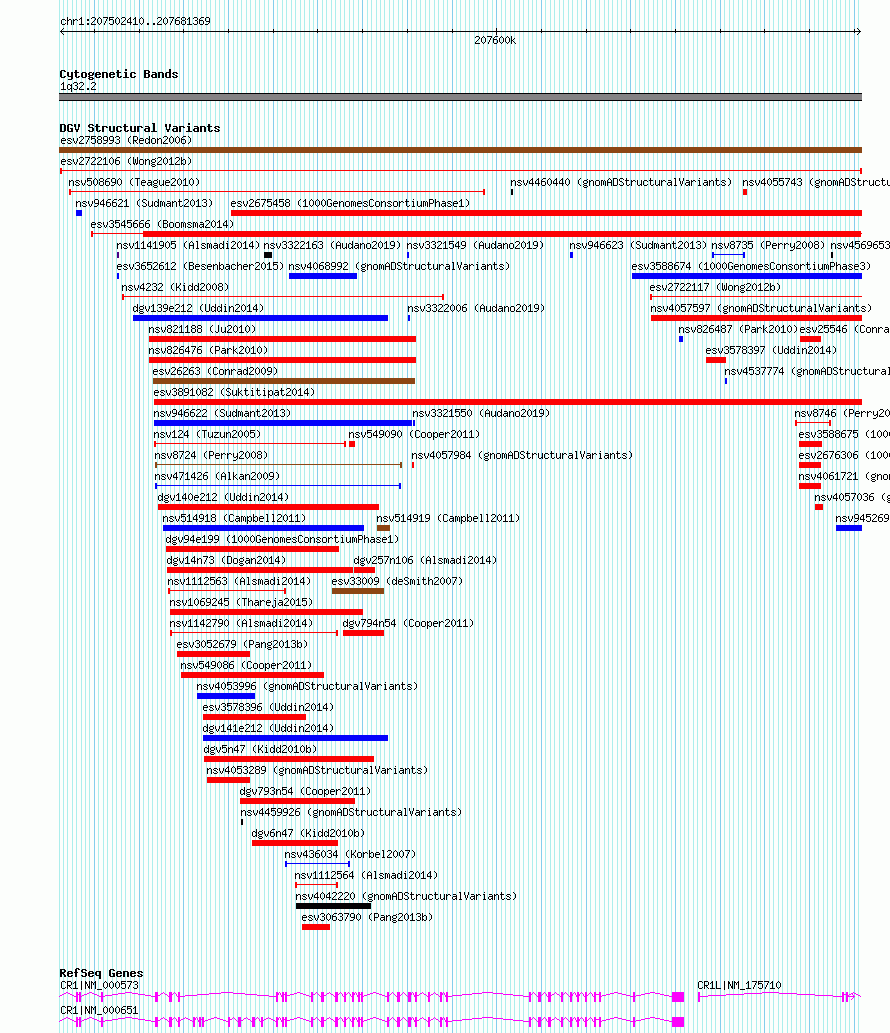Image resolution: width=890 pixels, height=1033 pixels.
Task: Click esv33009 (deSmith2007) label
Action: click(x=397, y=583)
